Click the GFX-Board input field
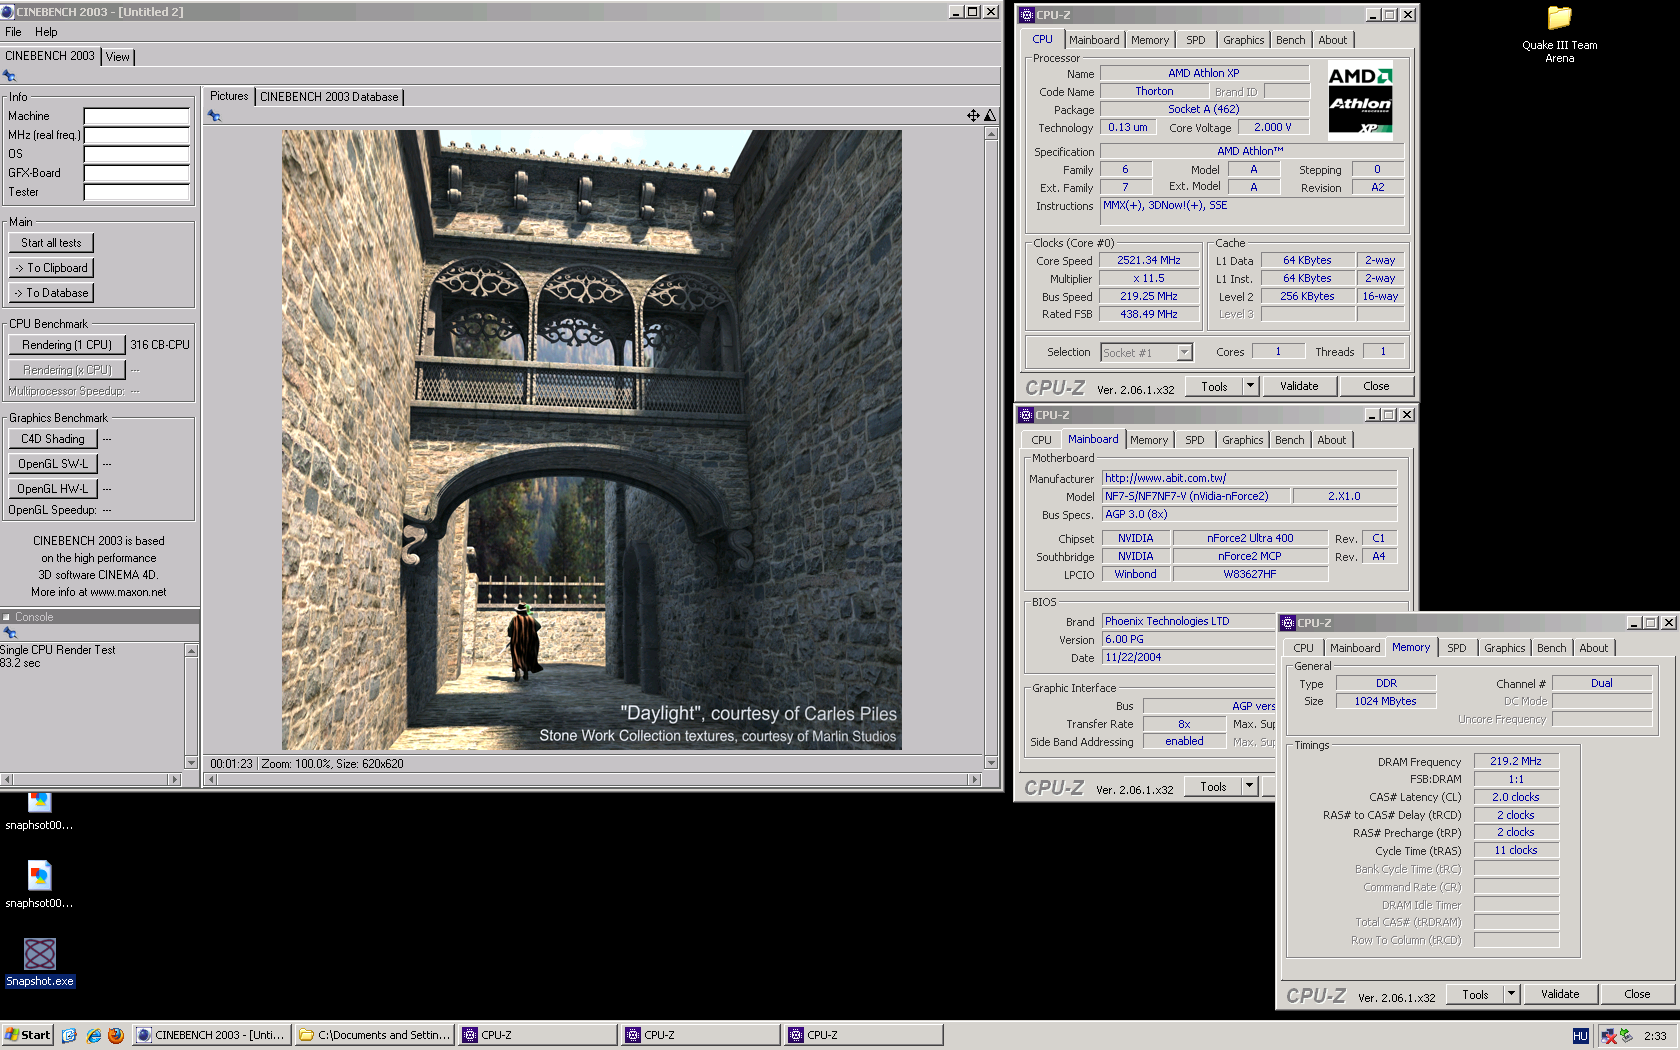Viewport: 1680px width, 1050px height. tap(137, 173)
